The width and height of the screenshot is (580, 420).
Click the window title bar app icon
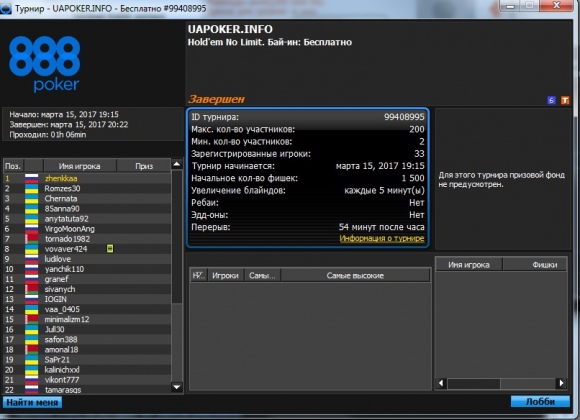[x=6, y=8]
